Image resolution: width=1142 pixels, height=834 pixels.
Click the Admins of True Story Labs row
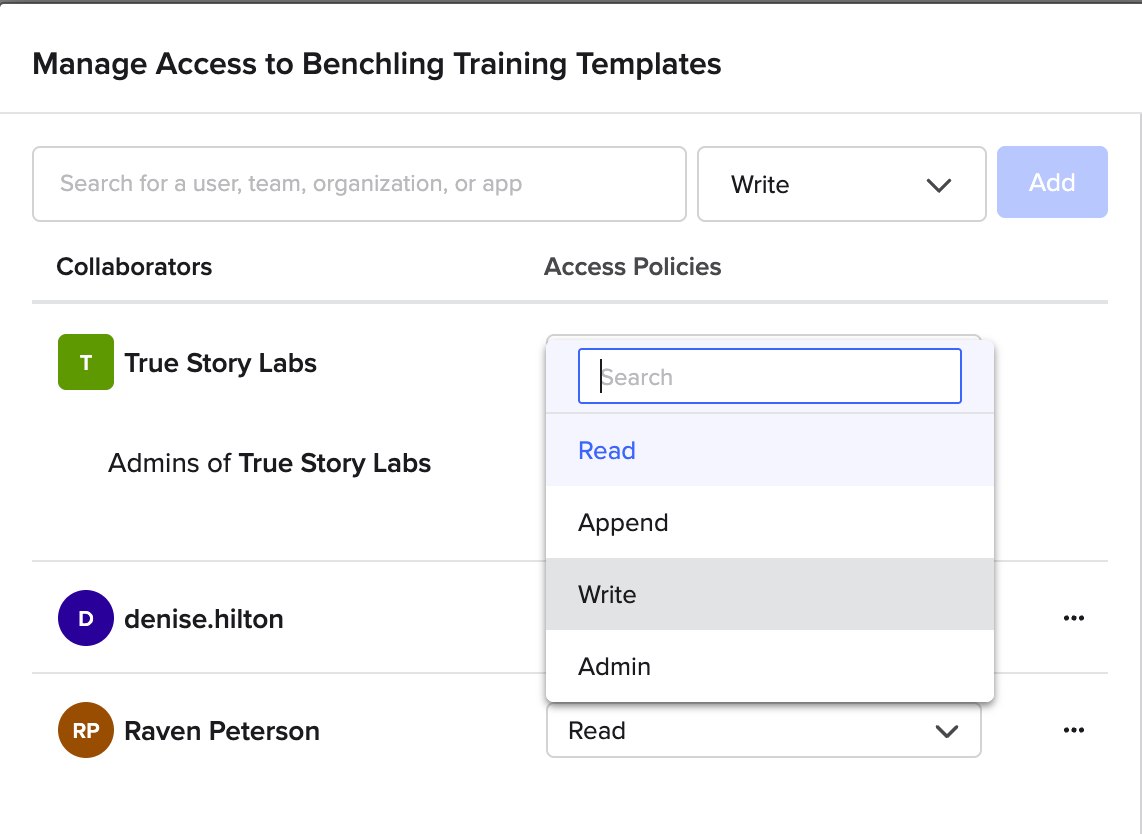pyautogui.click(x=269, y=464)
